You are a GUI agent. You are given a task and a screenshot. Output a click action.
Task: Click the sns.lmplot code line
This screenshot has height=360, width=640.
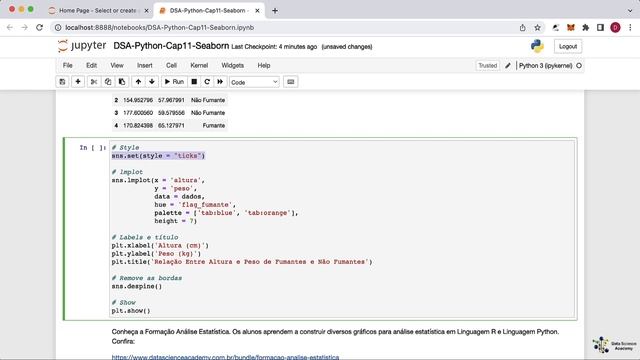(x=158, y=180)
